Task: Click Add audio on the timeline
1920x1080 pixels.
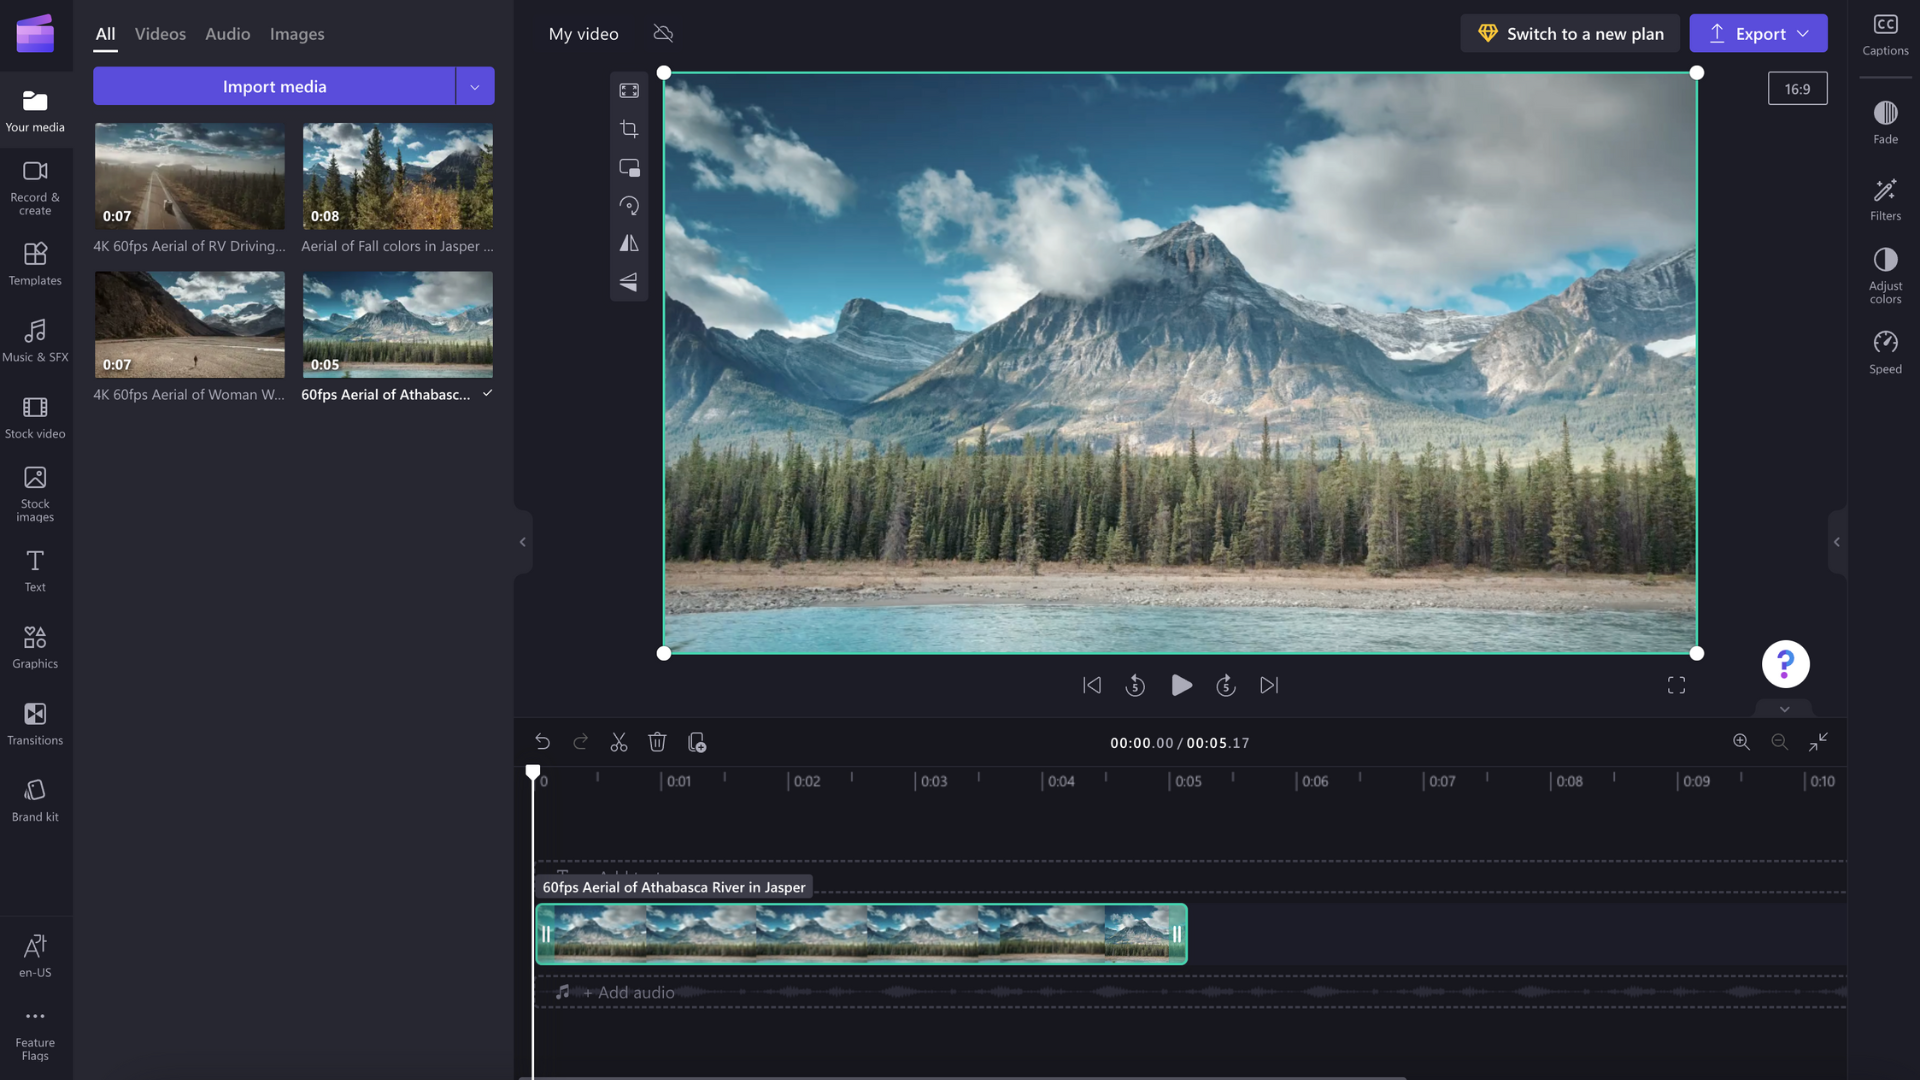Action: 628,992
